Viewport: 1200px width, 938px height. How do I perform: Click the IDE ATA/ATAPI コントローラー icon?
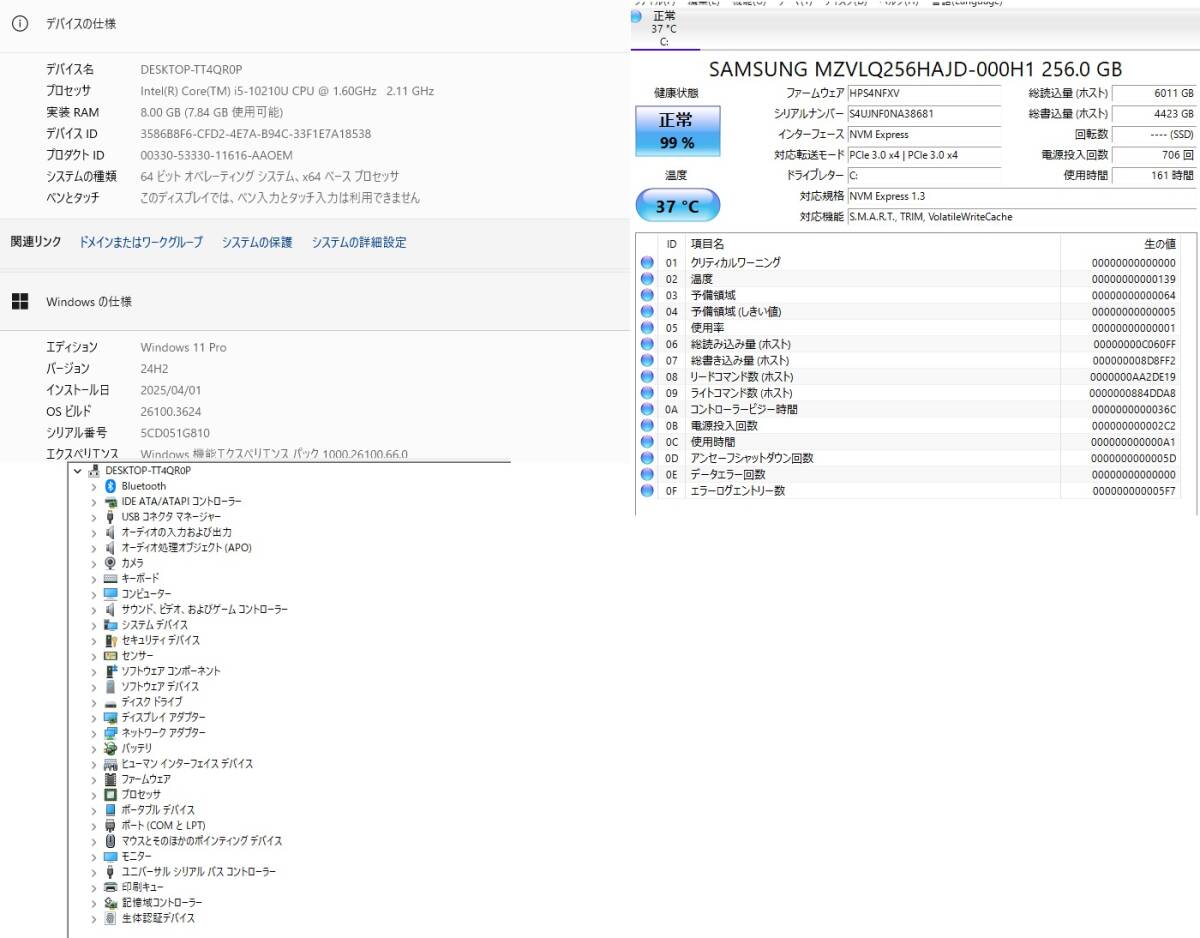coord(111,501)
